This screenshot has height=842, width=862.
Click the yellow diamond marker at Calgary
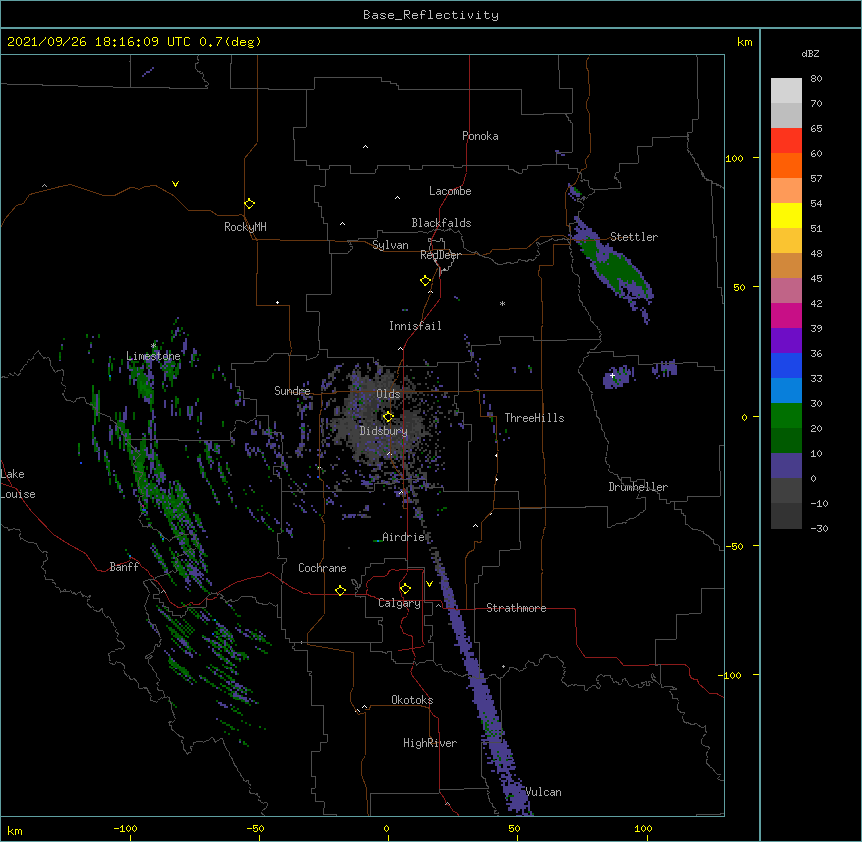coord(405,589)
